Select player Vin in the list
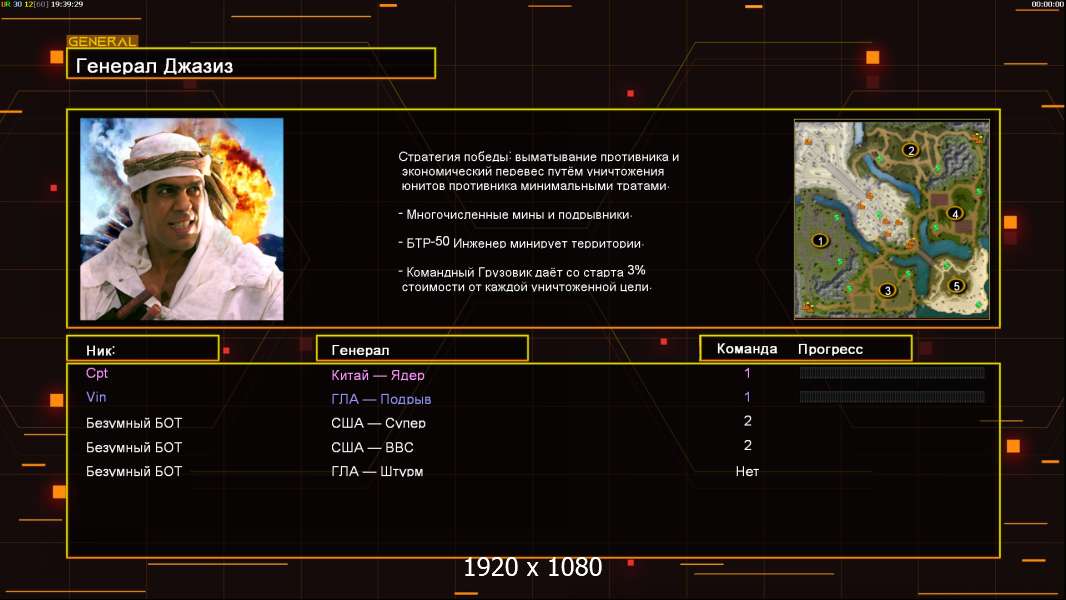The width and height of the screenshot is (1066, 600). (x=96, y=397)
